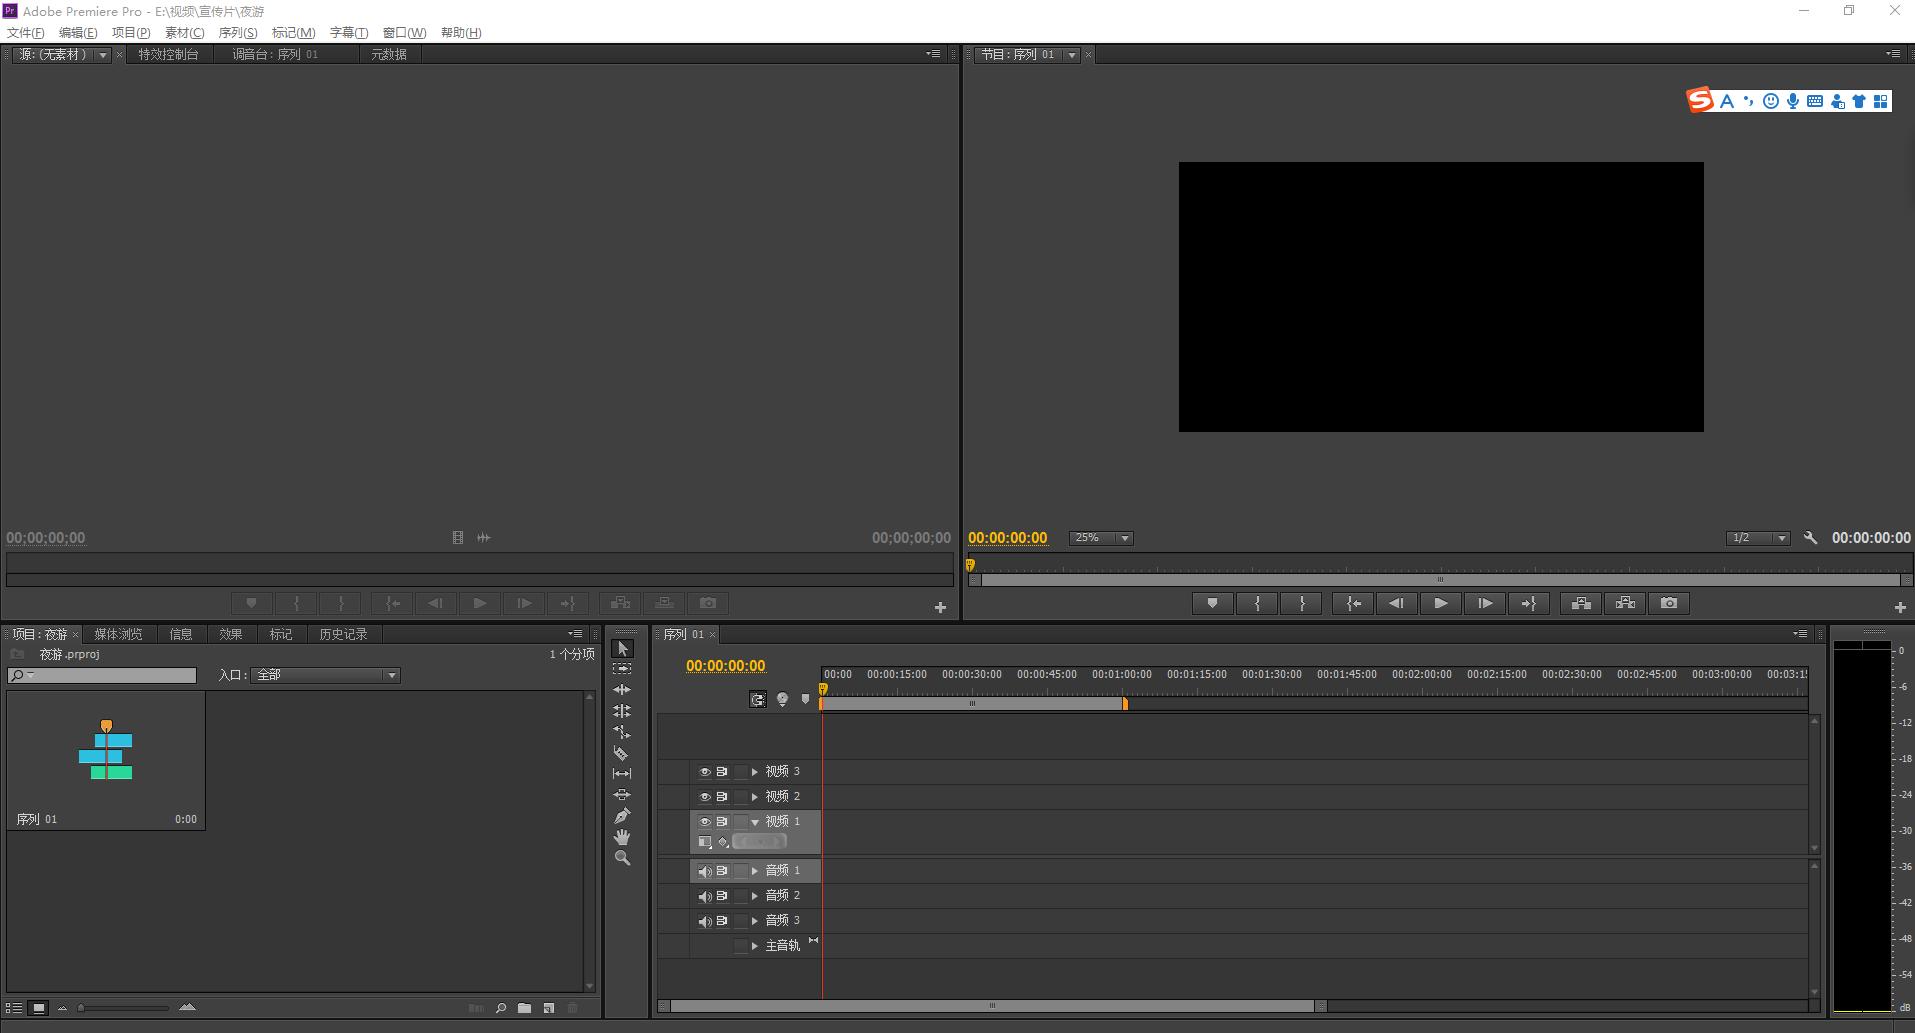1915x1033 pixels.
Task: Mute the 音频 2 track speaker toggle
Action: (704, 896)
